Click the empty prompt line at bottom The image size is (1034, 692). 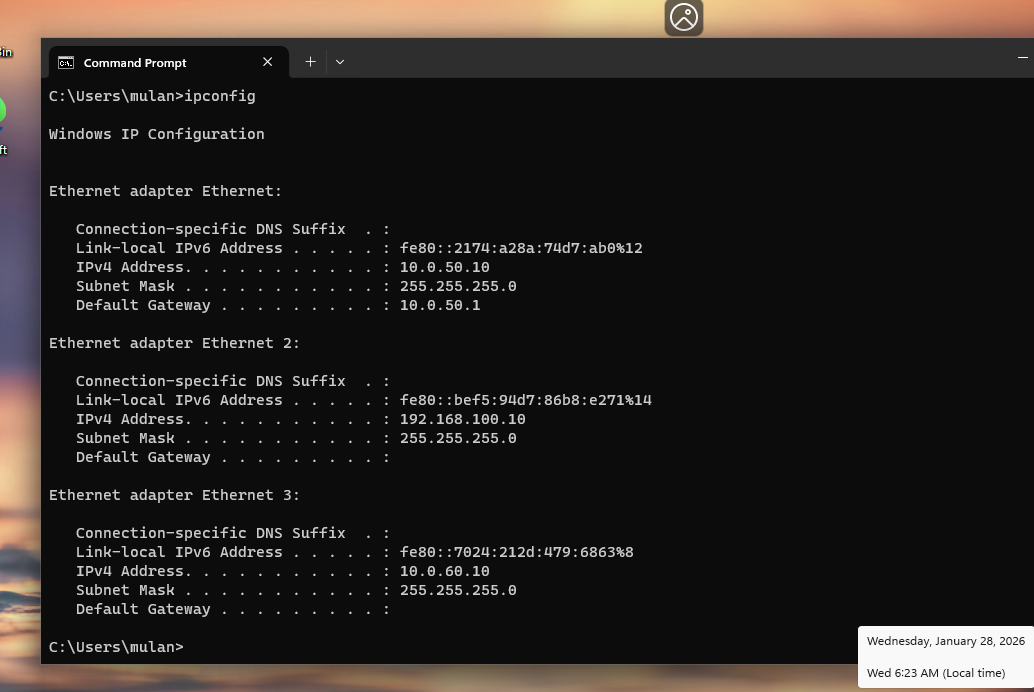click(400, 647)
